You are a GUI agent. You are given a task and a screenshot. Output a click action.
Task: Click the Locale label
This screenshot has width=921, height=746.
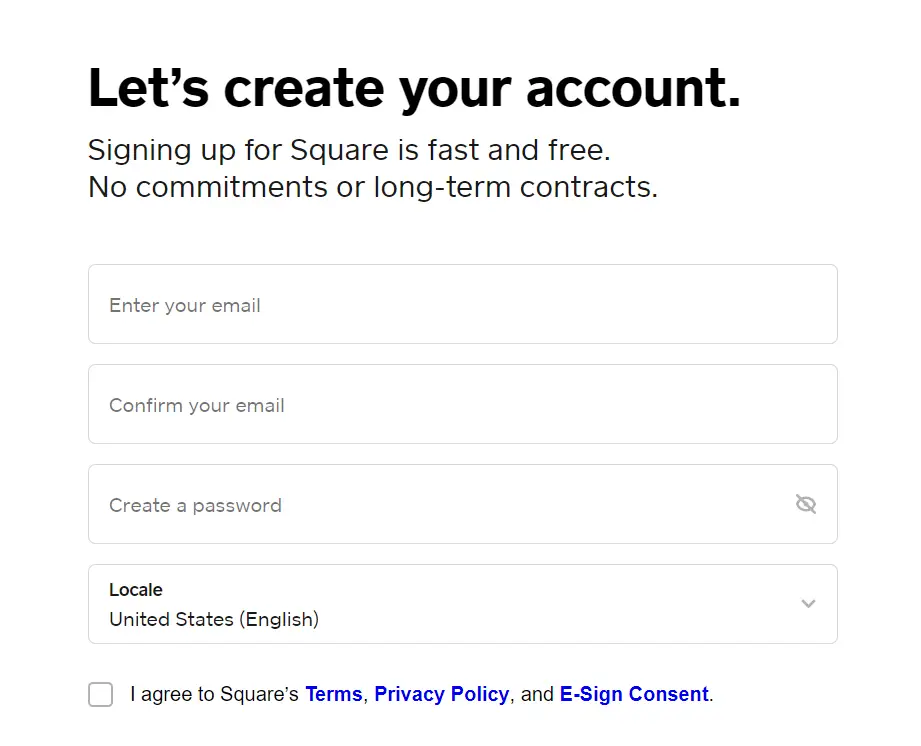136,589
